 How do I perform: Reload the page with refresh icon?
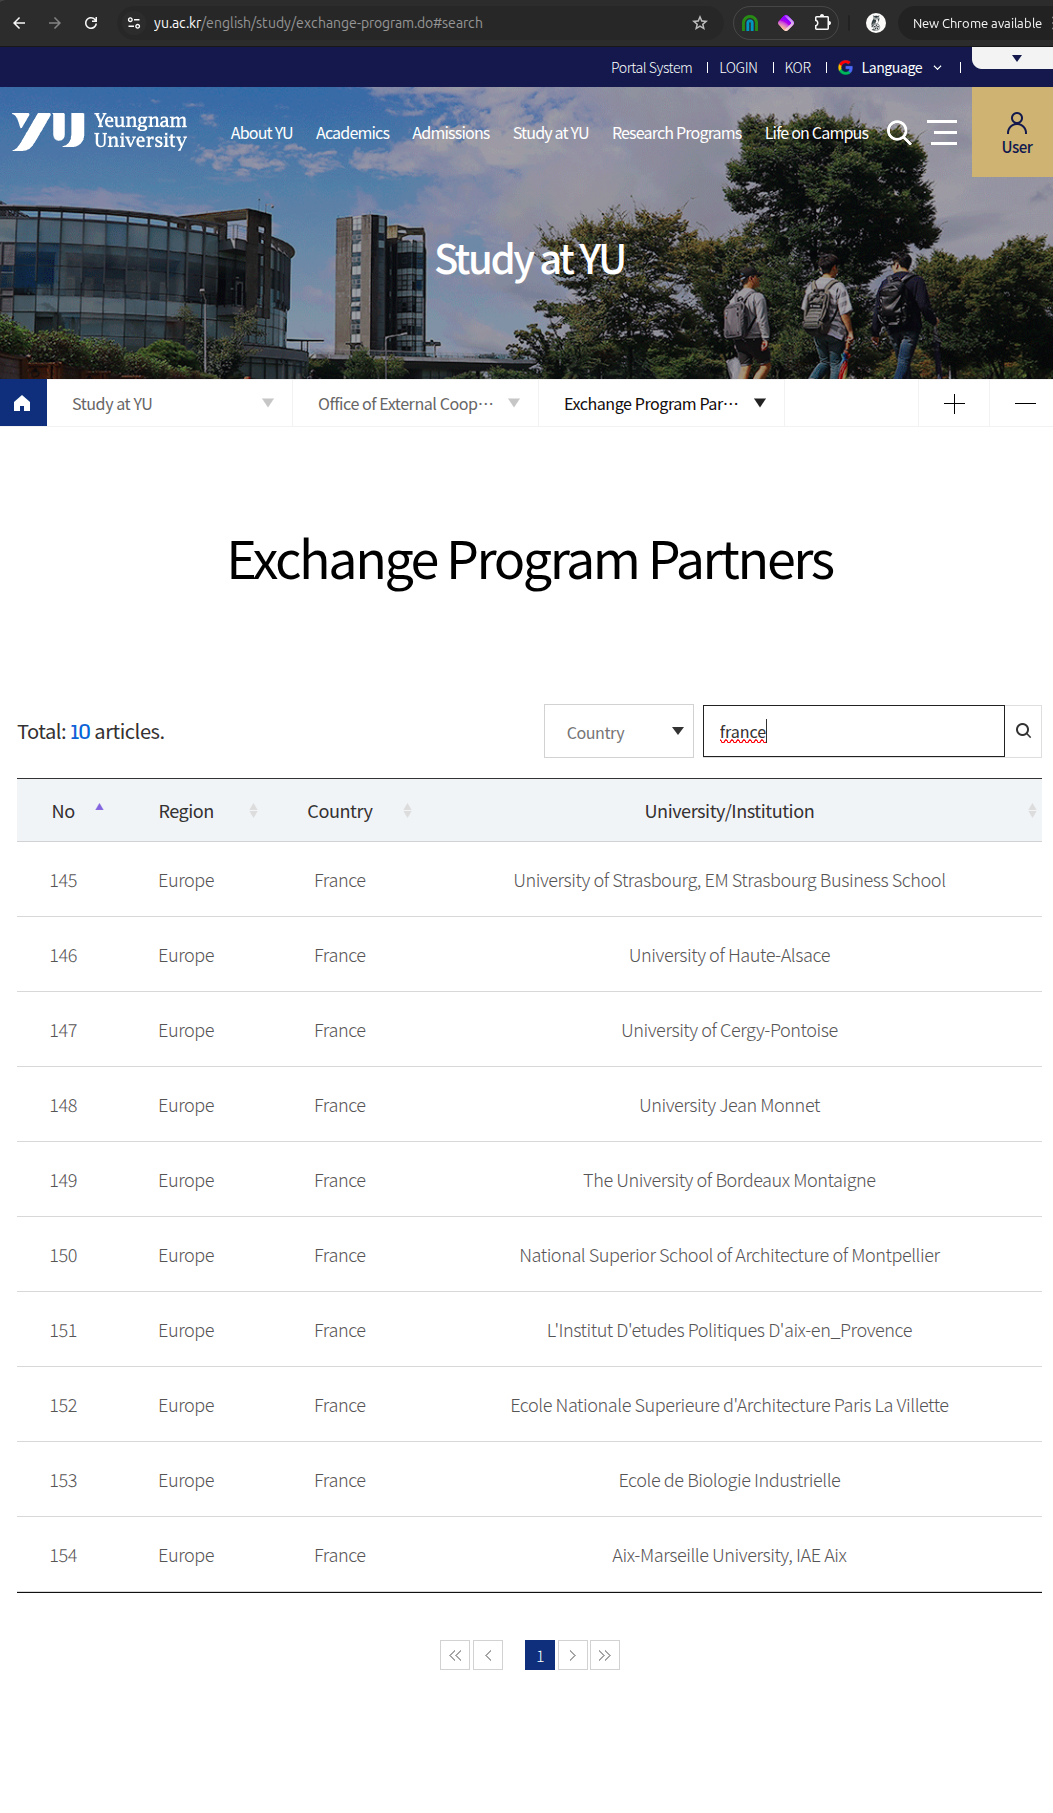tap(91, 22)
